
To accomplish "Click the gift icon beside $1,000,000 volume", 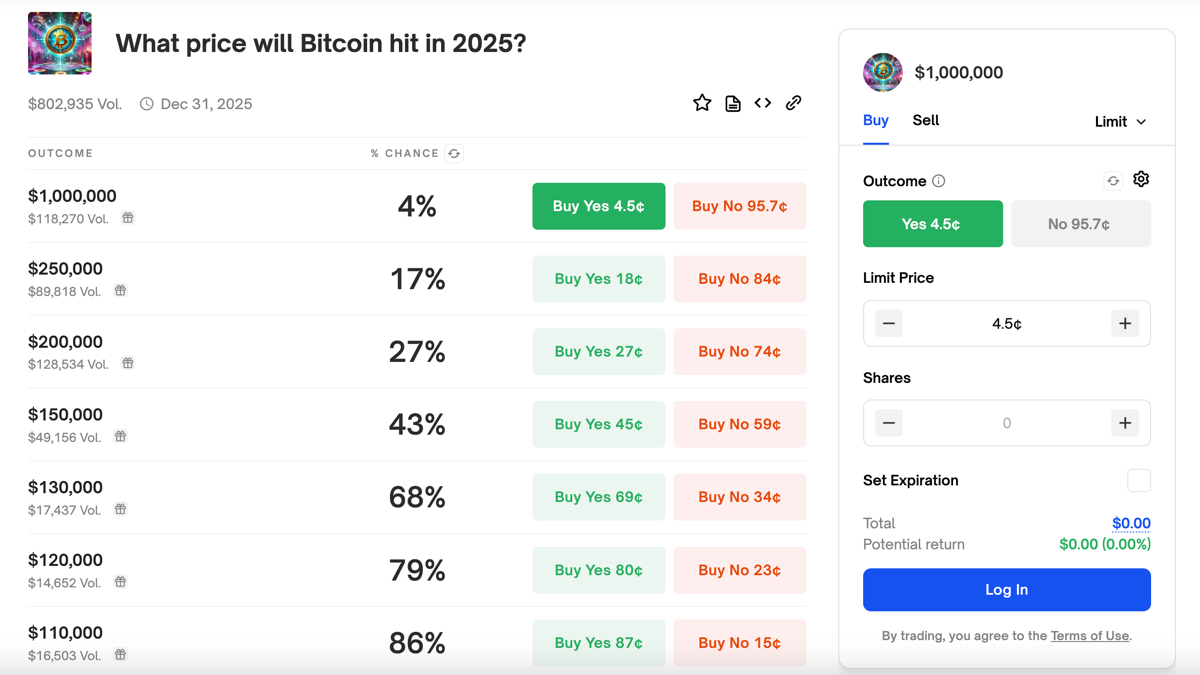I will click(128, 218).
